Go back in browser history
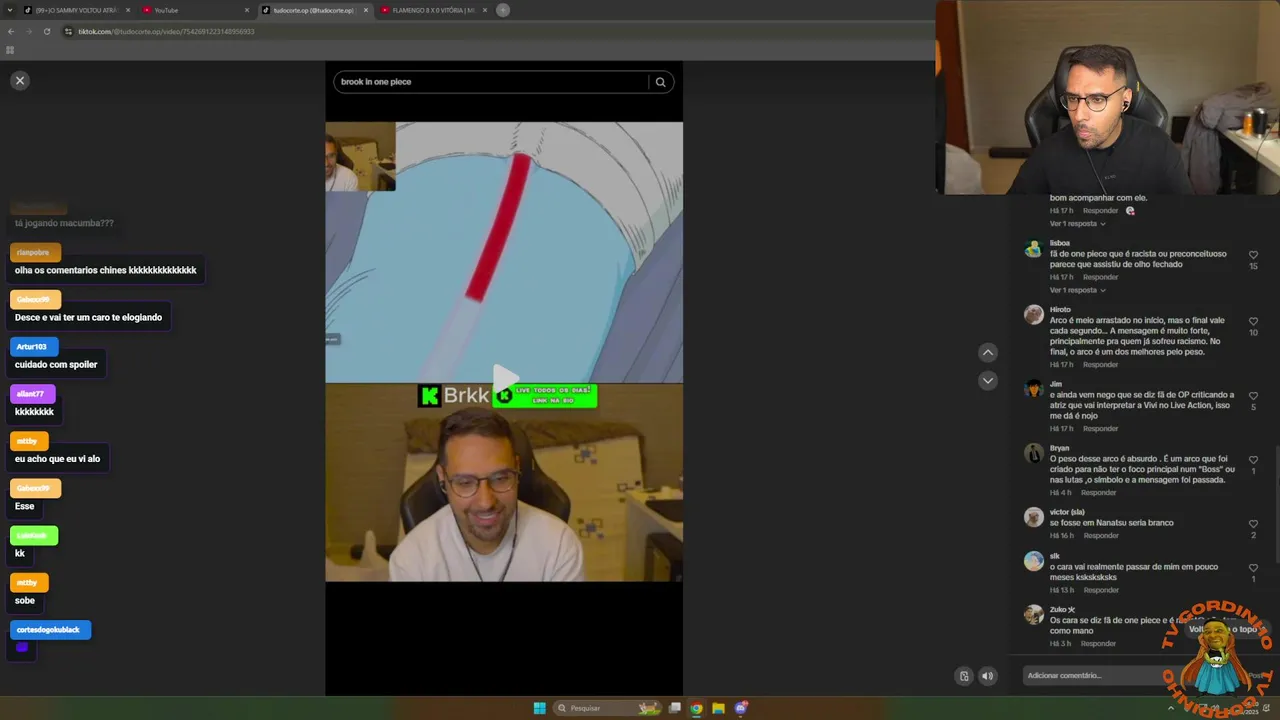Viewport: 1280px width, 720px height. [x=11, y=31]
